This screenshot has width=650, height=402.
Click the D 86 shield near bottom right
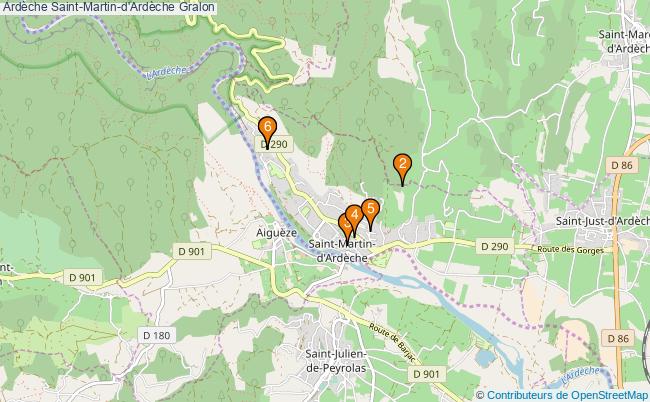(618, 339)
